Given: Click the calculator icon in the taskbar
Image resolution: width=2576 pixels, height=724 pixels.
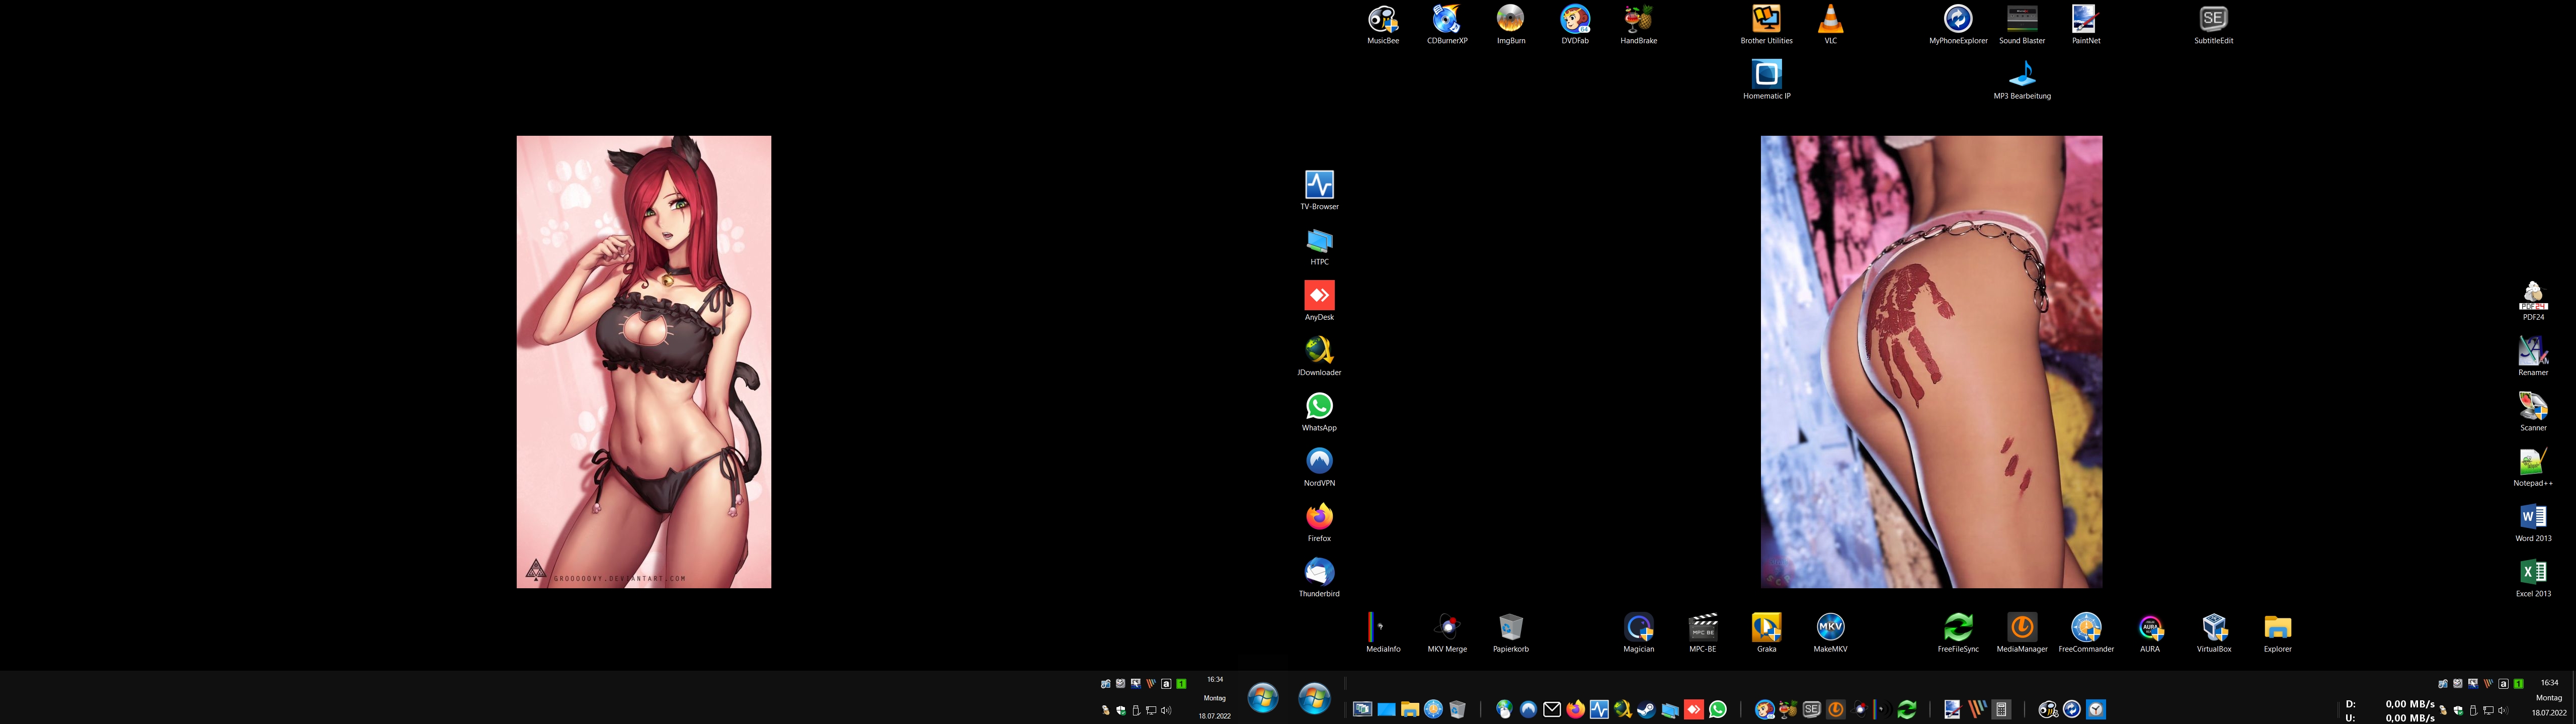Looking at the screenshot, I should pos(2001,709).
